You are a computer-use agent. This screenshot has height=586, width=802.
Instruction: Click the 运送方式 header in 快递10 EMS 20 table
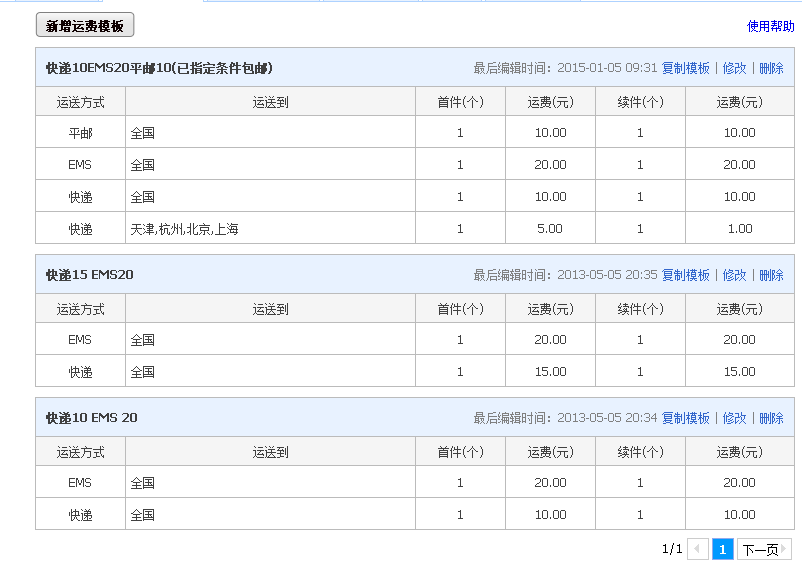(x=80, y=452)
